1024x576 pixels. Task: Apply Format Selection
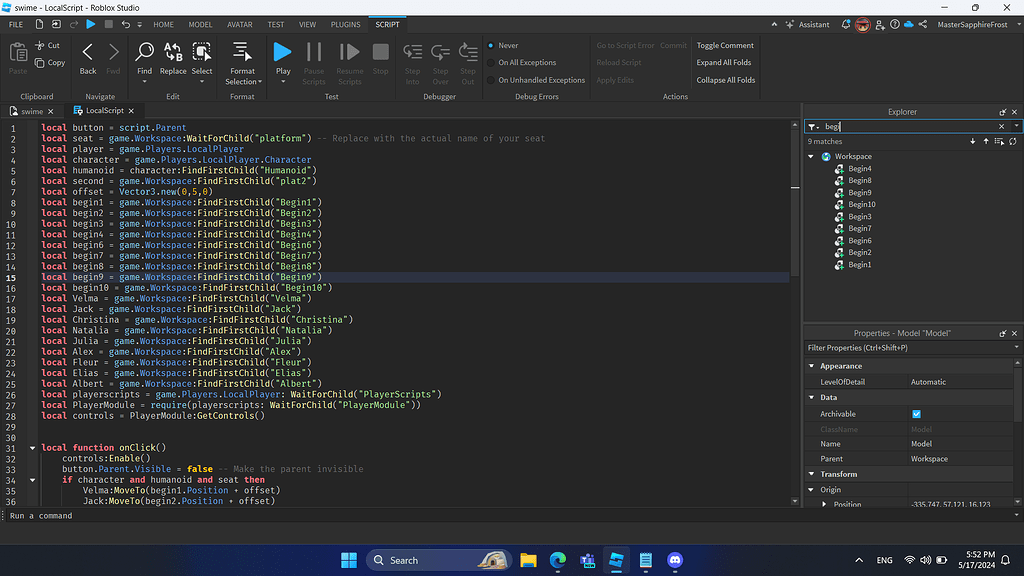(x=242, y=63)
